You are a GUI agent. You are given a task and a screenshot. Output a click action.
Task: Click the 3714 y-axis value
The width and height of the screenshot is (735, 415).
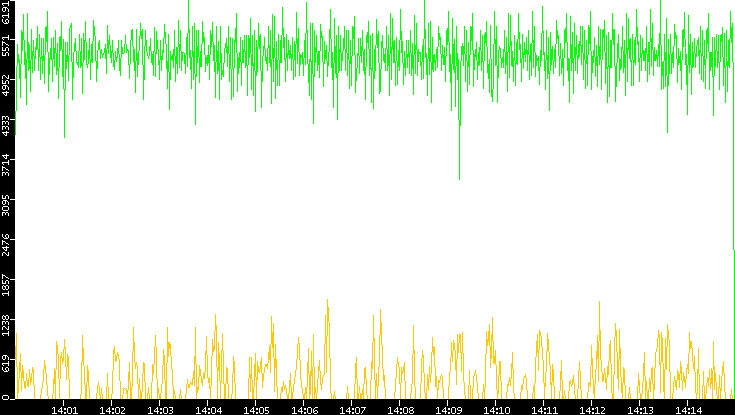click(6, 165)
